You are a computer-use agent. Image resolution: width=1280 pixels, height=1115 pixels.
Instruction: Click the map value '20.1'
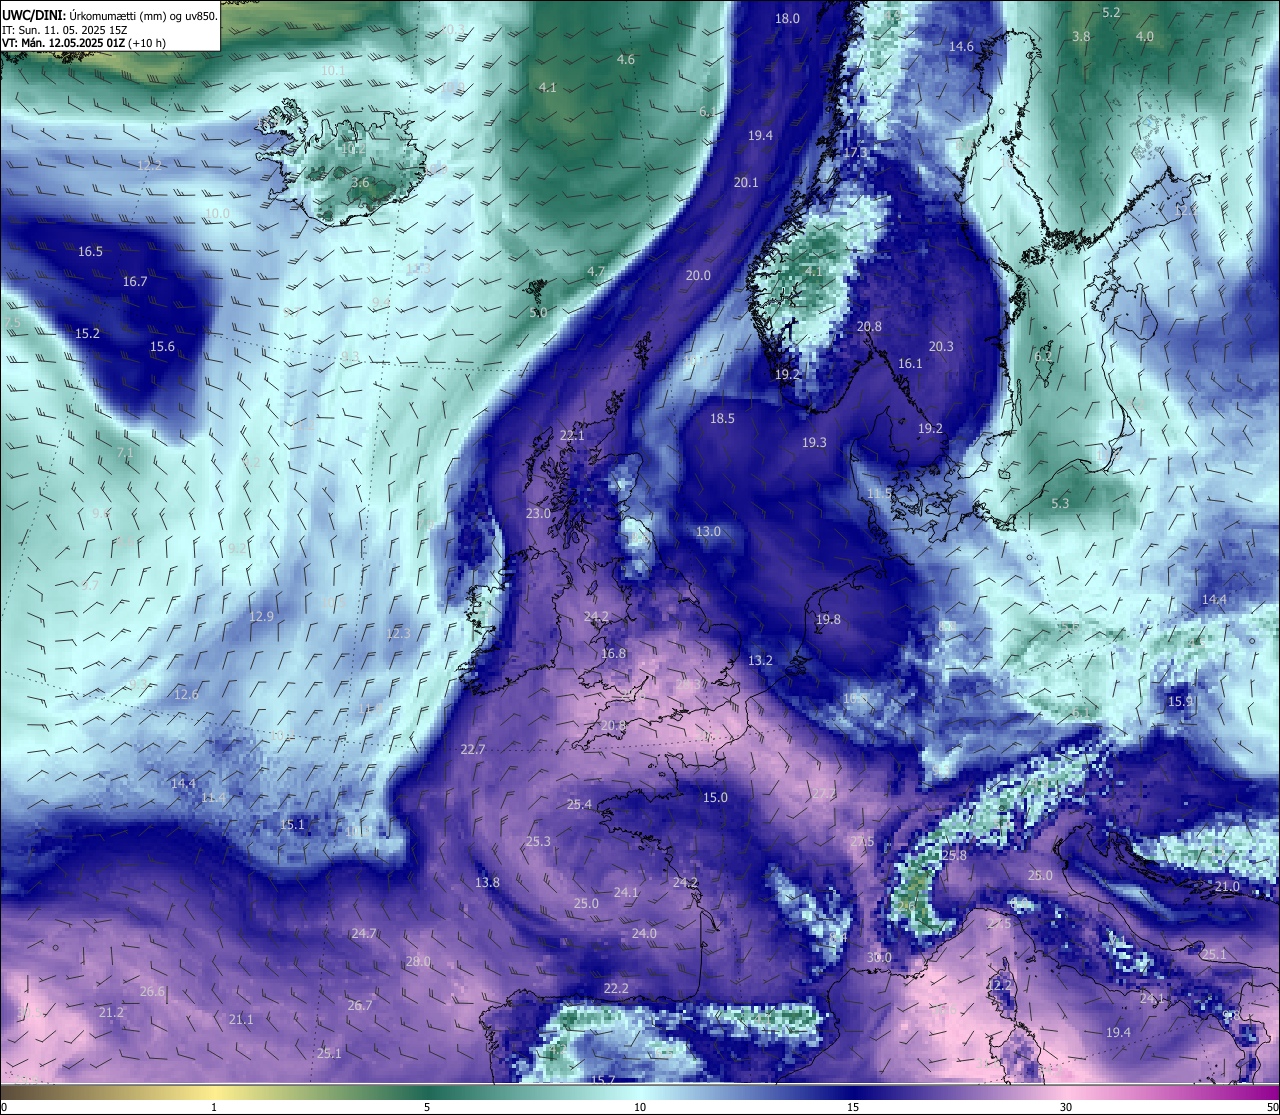[x=746, y=183]
